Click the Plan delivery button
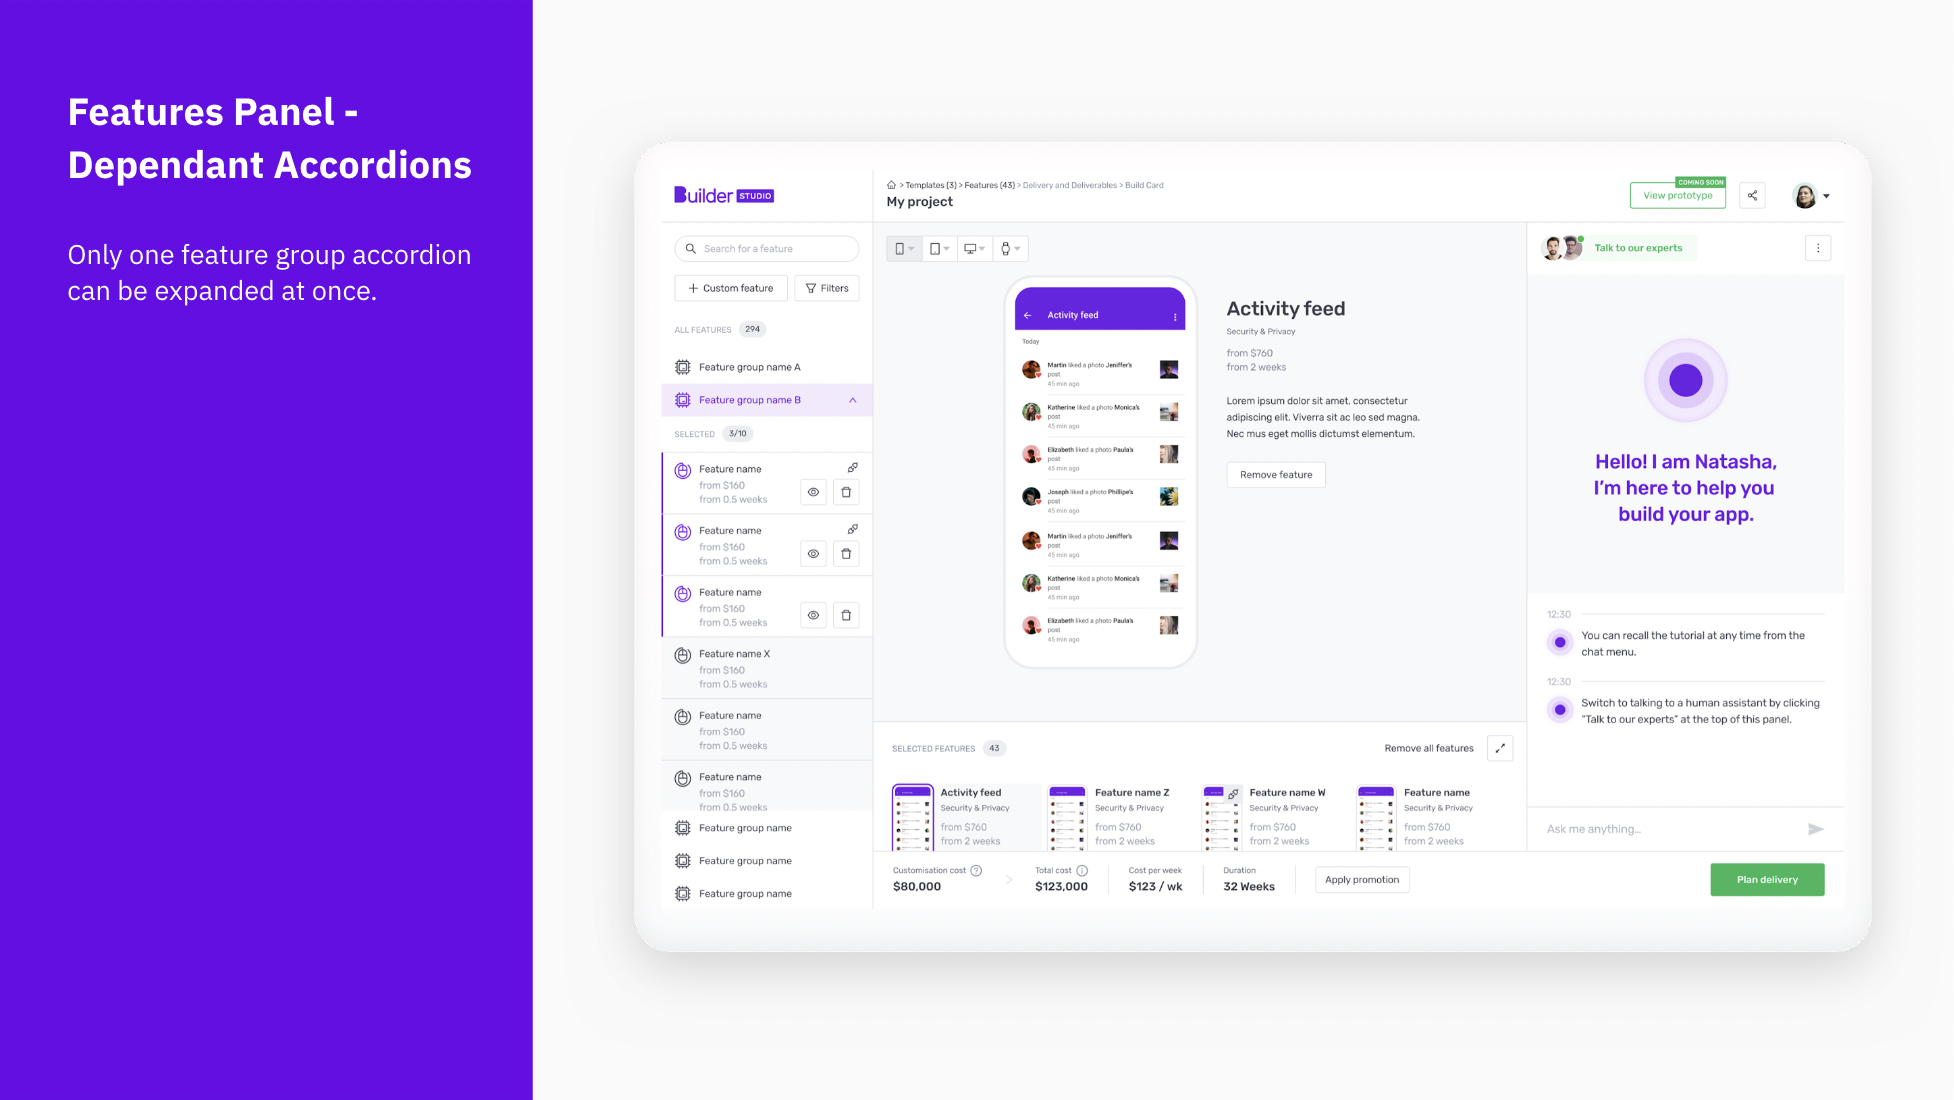The image size is (1954, 1100). pos(1767,879)
